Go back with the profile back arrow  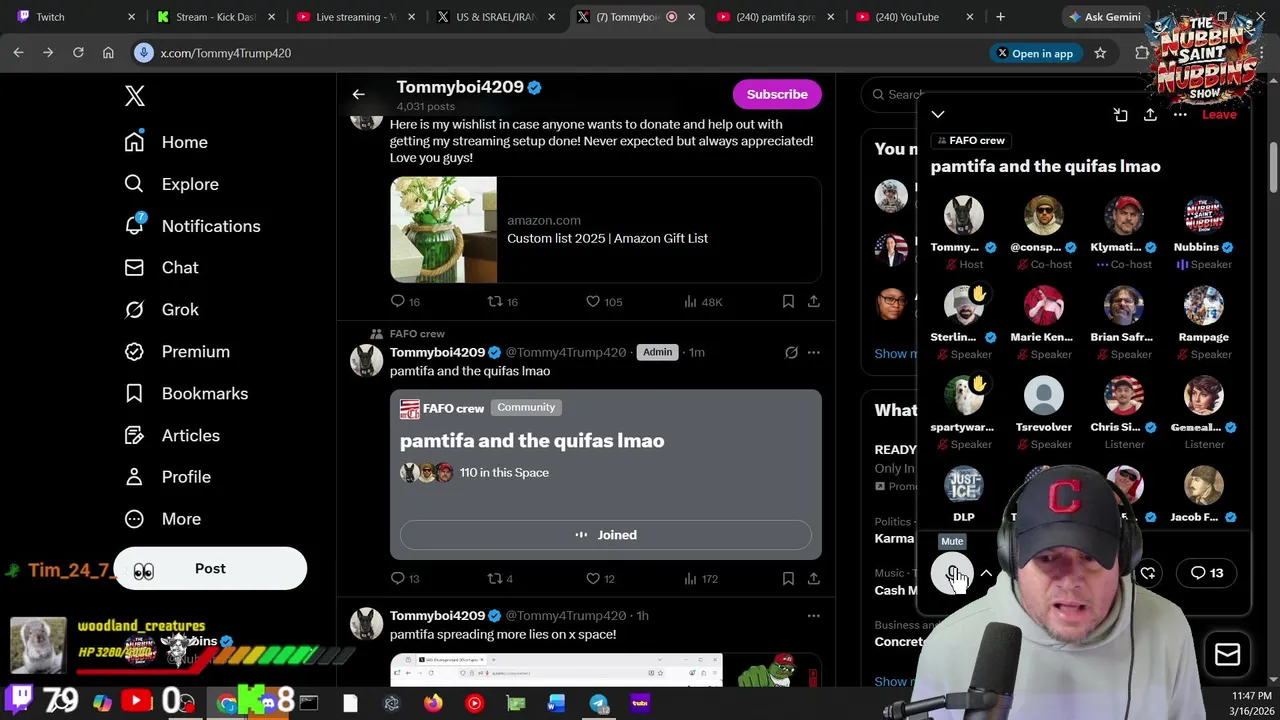tap(358, 94)
